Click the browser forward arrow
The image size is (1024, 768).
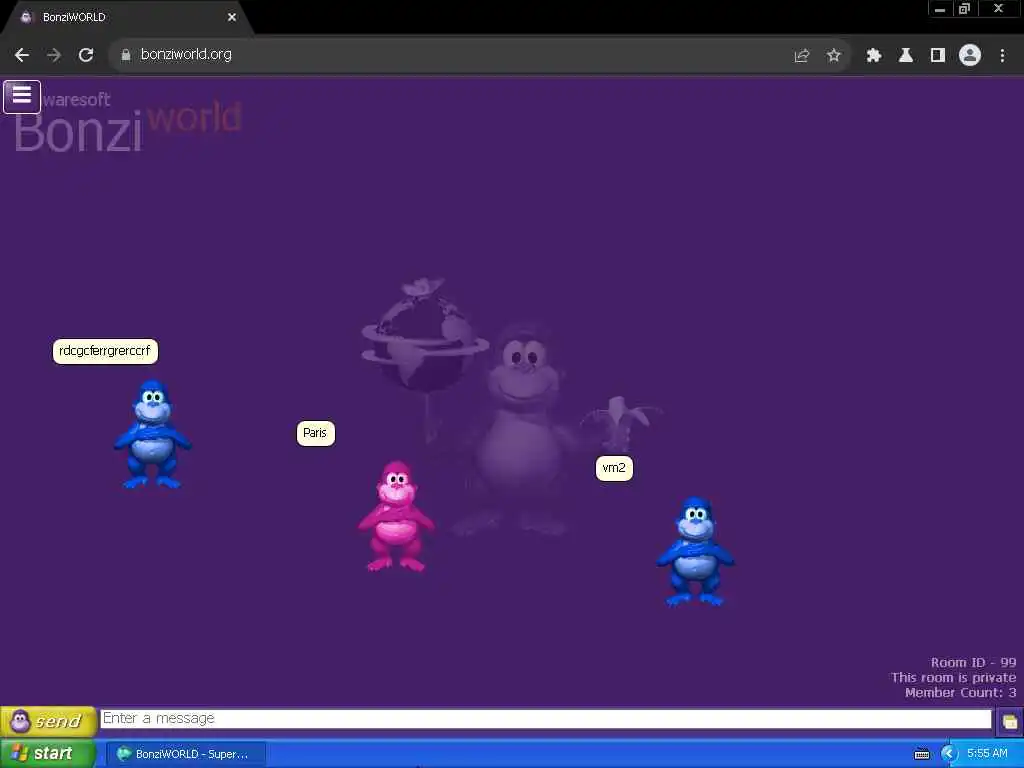tap(54, 56)
